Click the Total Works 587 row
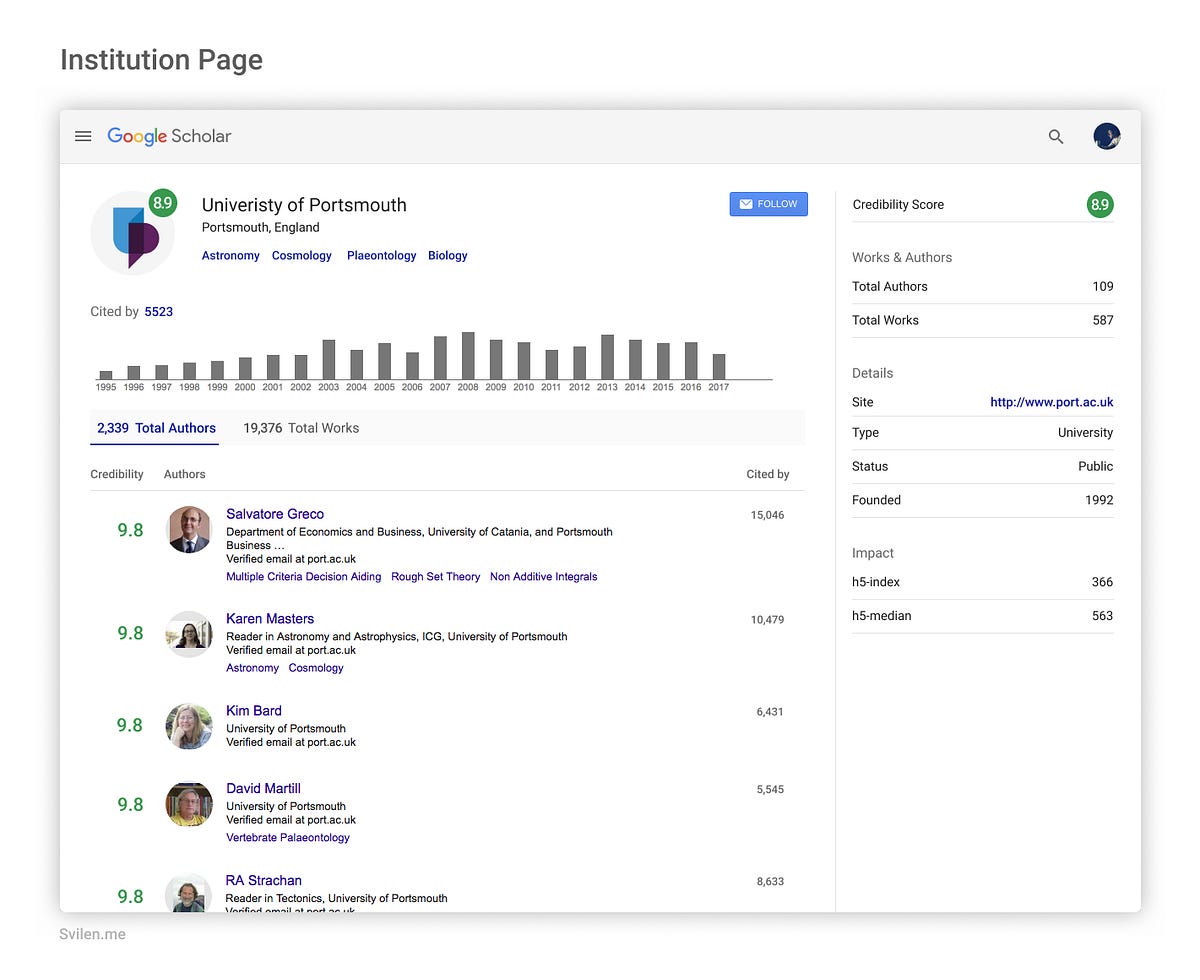 [983, 320]
